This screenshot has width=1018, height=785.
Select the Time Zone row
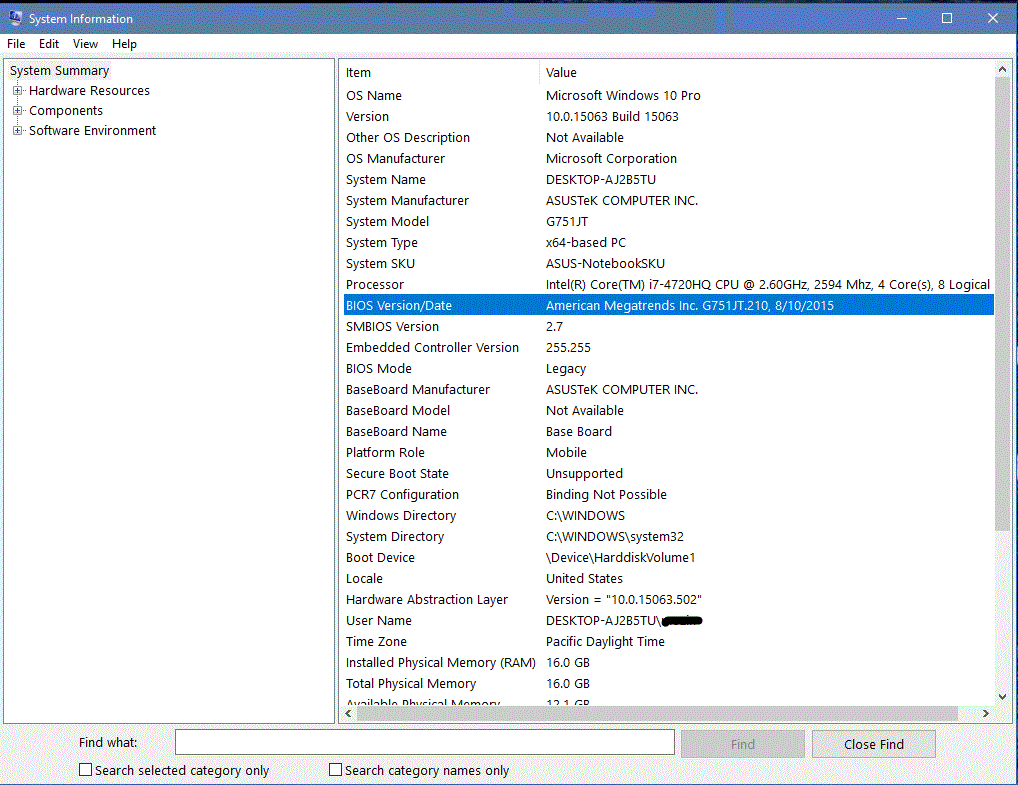coord(668,642)
